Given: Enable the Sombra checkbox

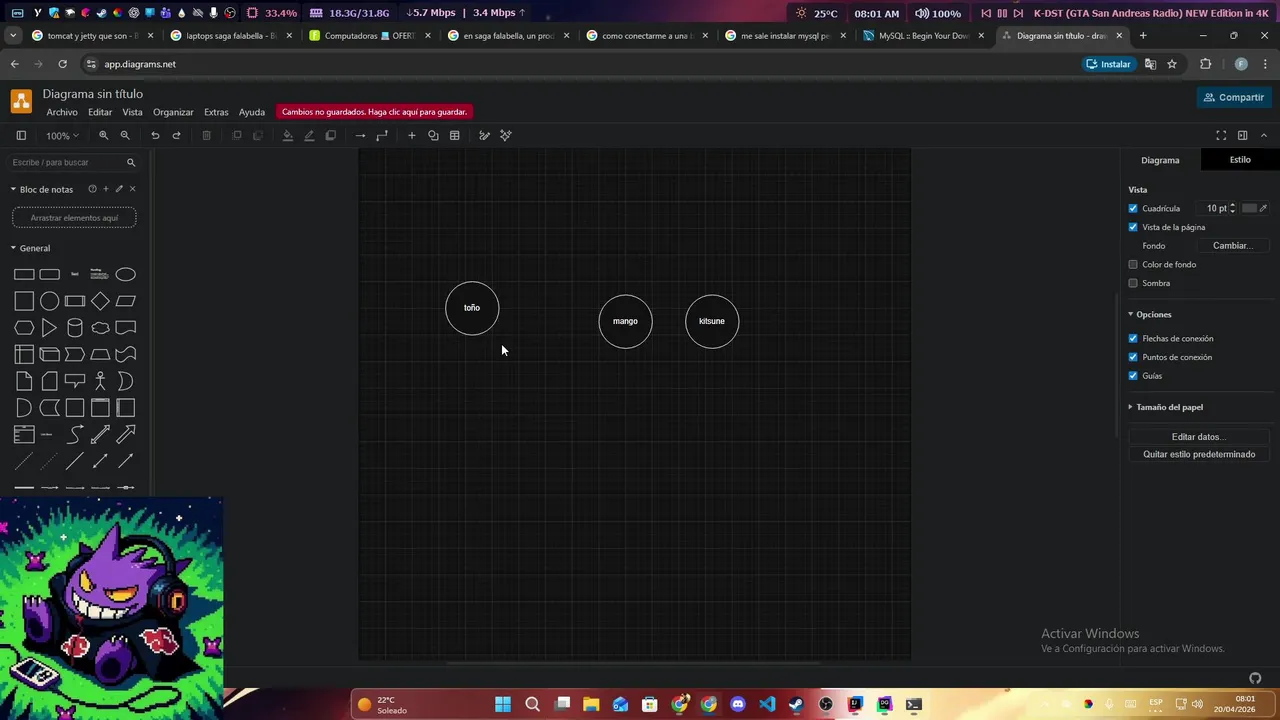Looking at the screenshot, I should (x=1133, y=283).
